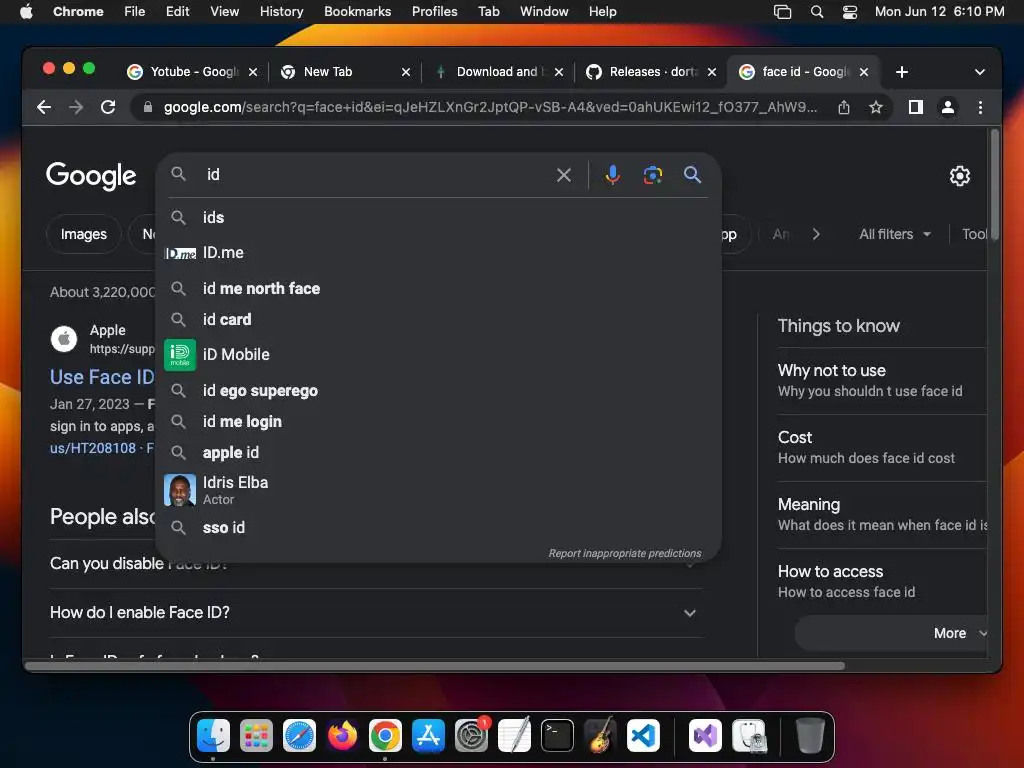Click Report inappropriate predictions
This screenshot has height=768, width=1024.
pos(625,553)
